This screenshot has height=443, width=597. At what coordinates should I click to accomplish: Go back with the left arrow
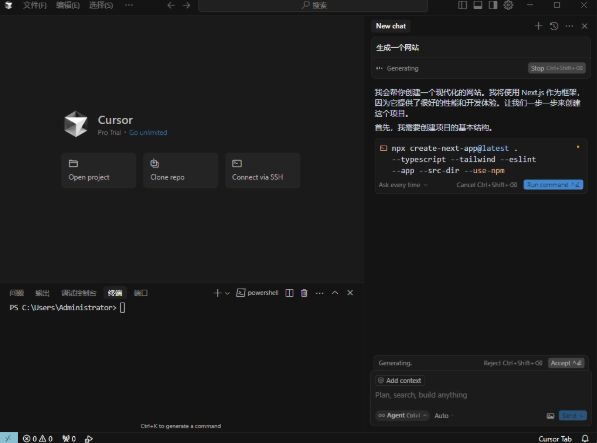point(171,5)
